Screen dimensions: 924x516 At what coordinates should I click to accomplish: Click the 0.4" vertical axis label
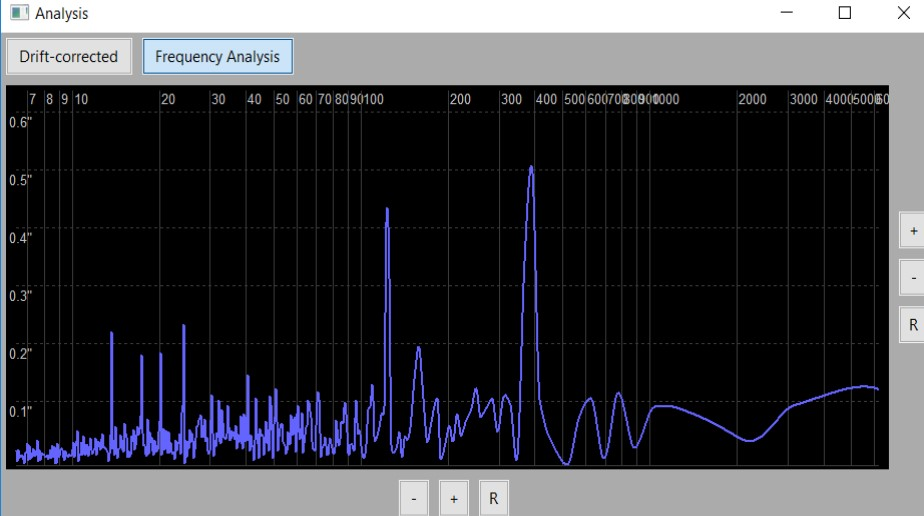click(x=20, y=237)
